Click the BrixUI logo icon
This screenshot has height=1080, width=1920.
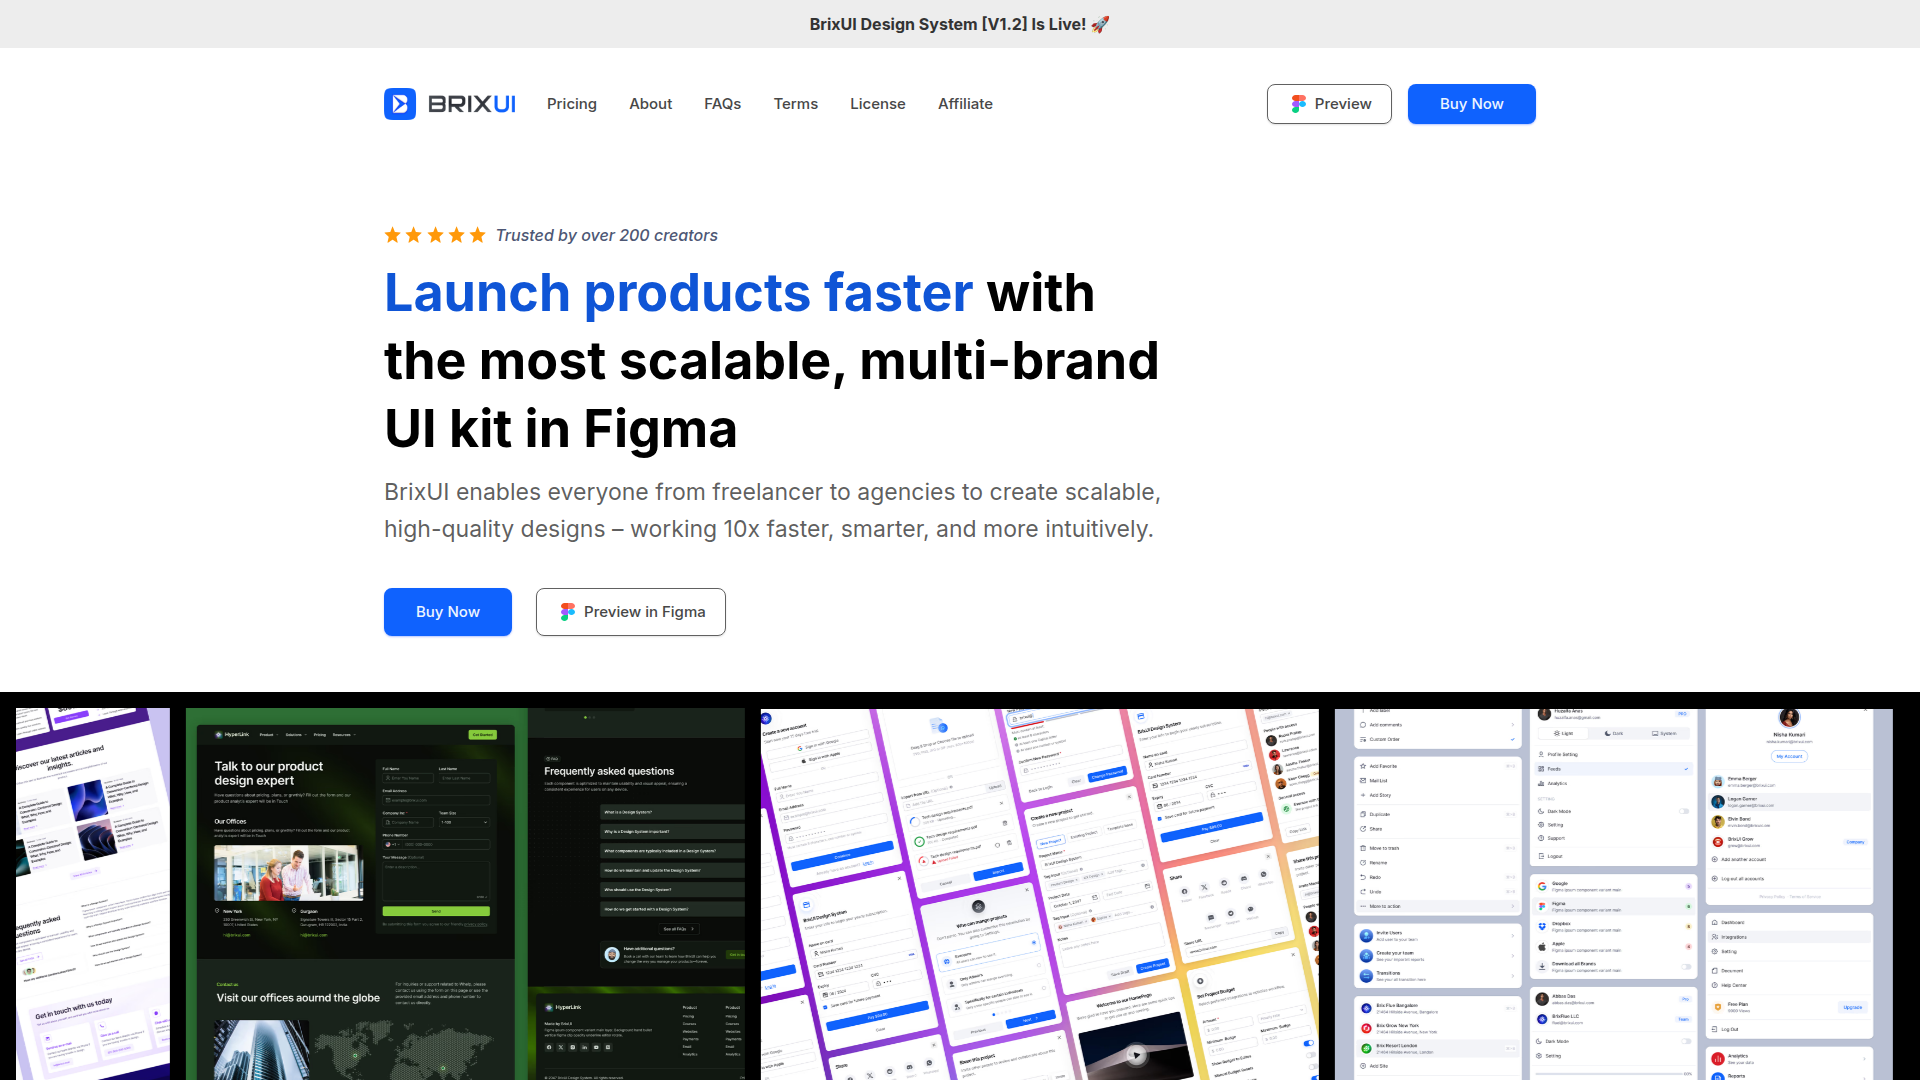click(x=400, y=104)
